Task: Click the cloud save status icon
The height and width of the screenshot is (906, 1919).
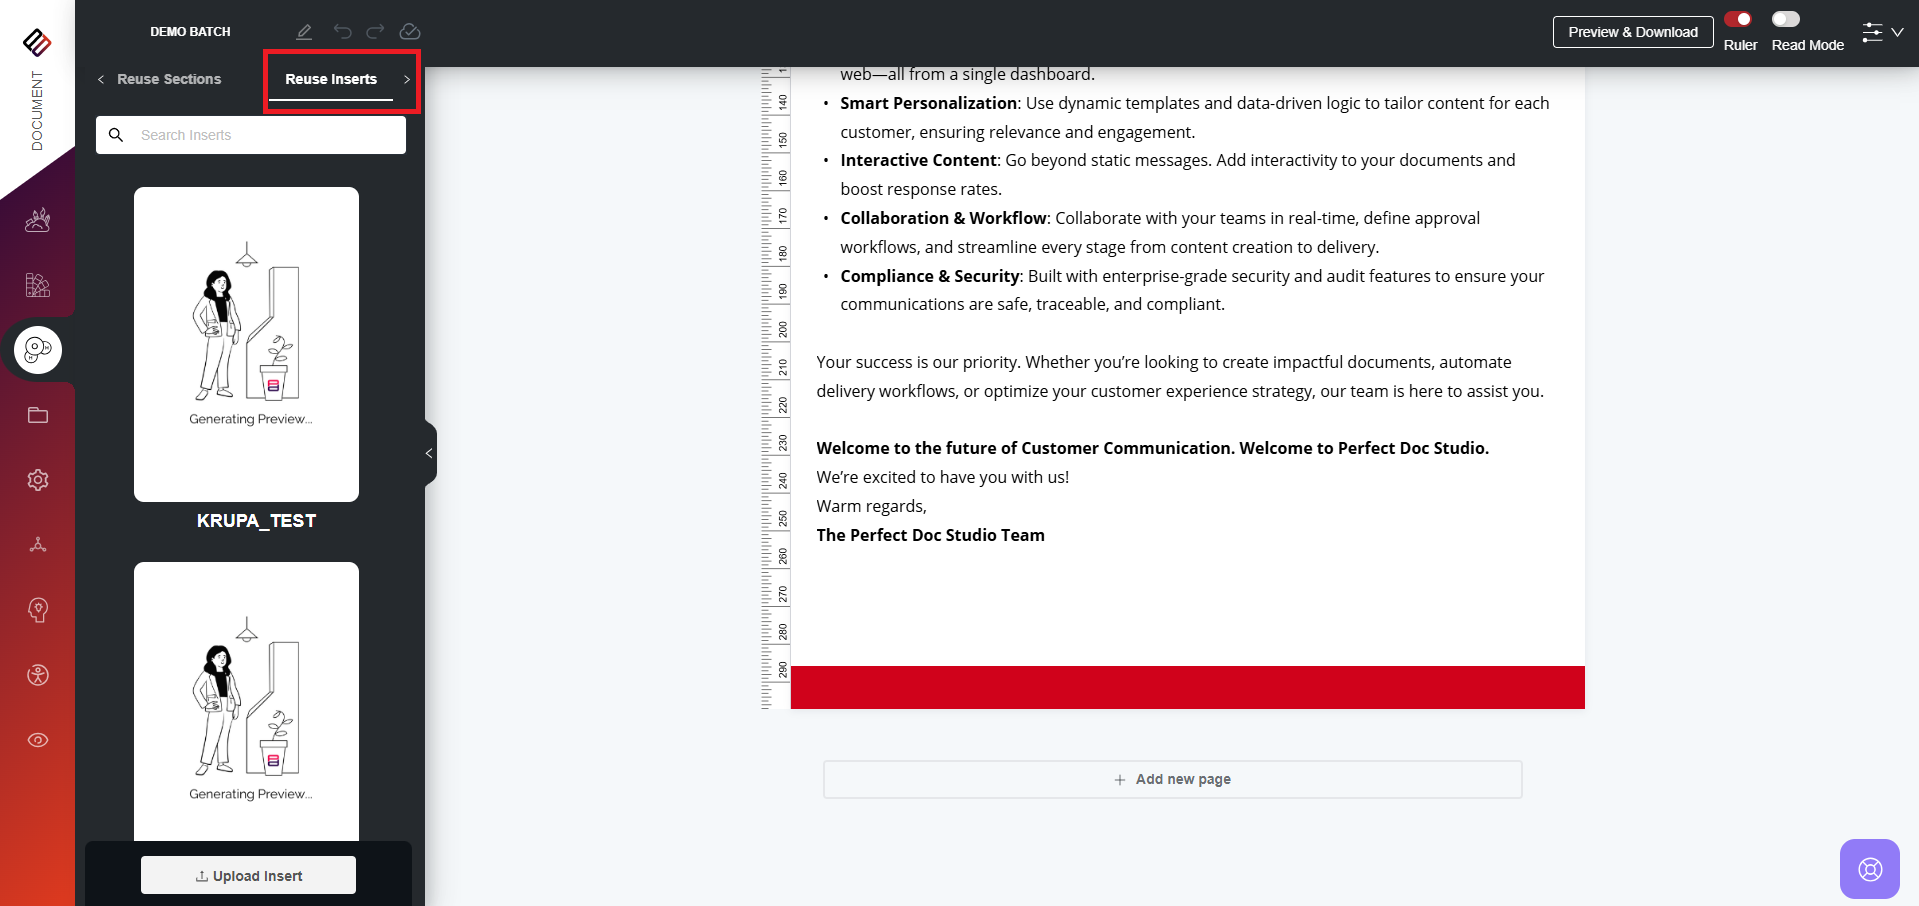Action: point(409,32)
